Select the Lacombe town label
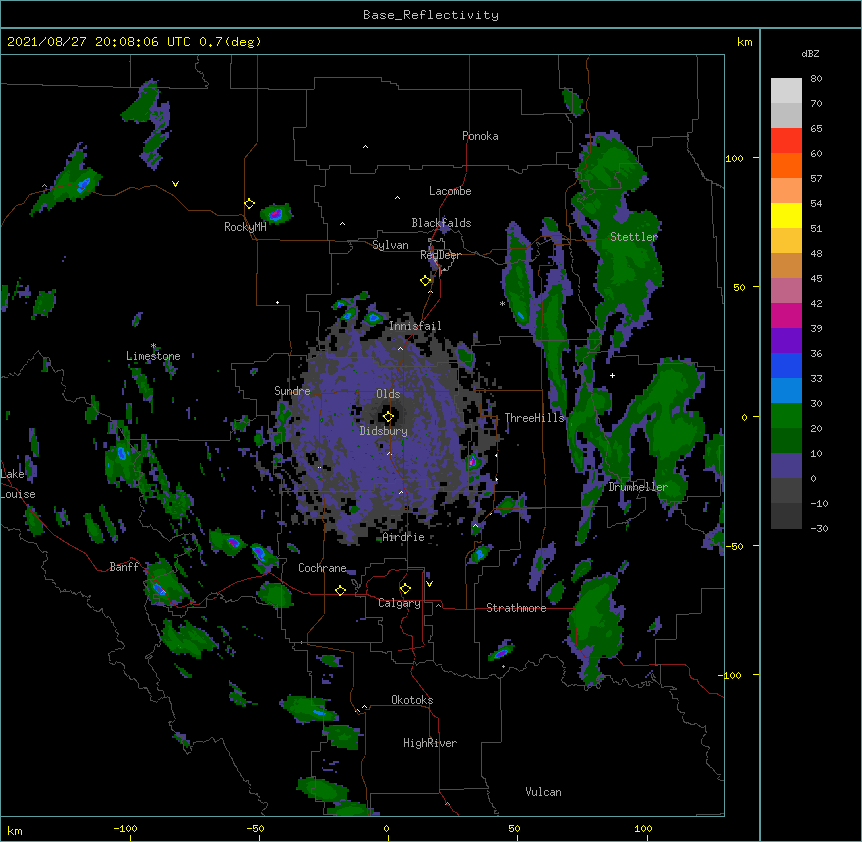The height and width of the screenshot is (842, 862). tap(450, 191)
